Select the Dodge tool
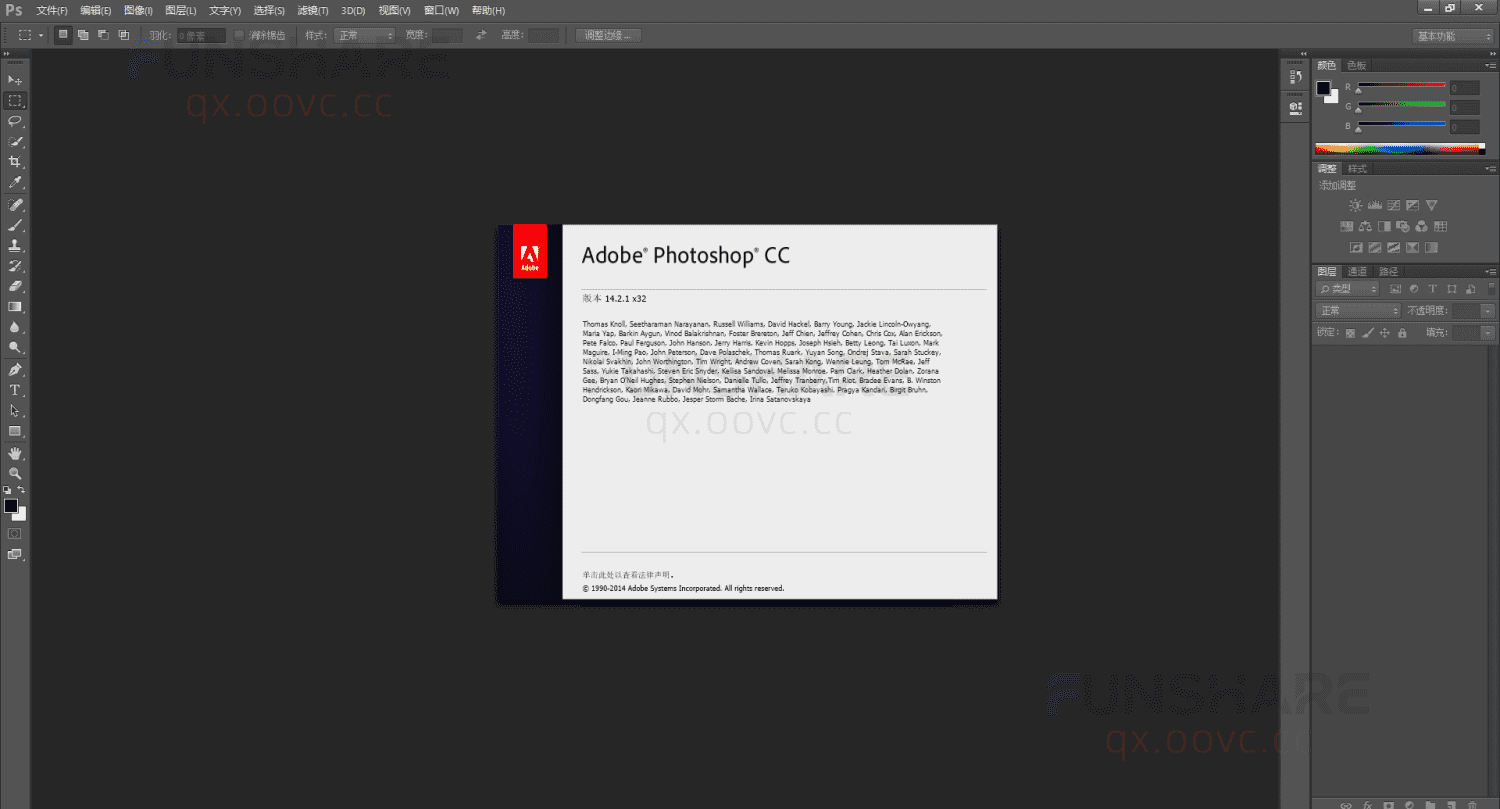Image resolution: width=1500 pixels, height=809 pixels. coord(15,348)
